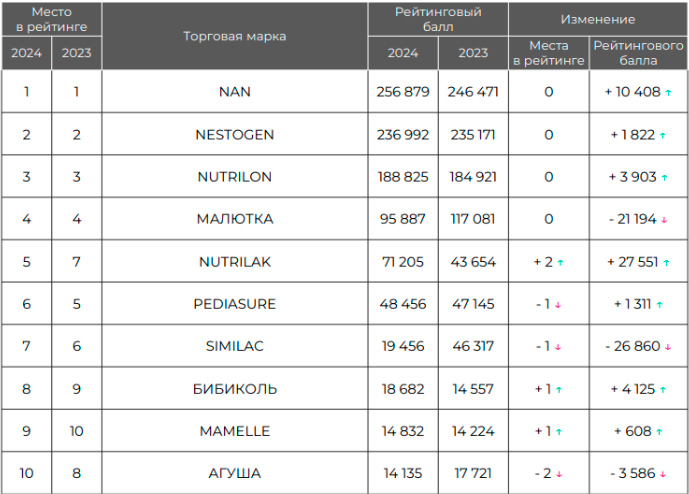Click the red arrow beside -2 in АГУША row
Screen dimensions: 689x494
pos(559,474)
